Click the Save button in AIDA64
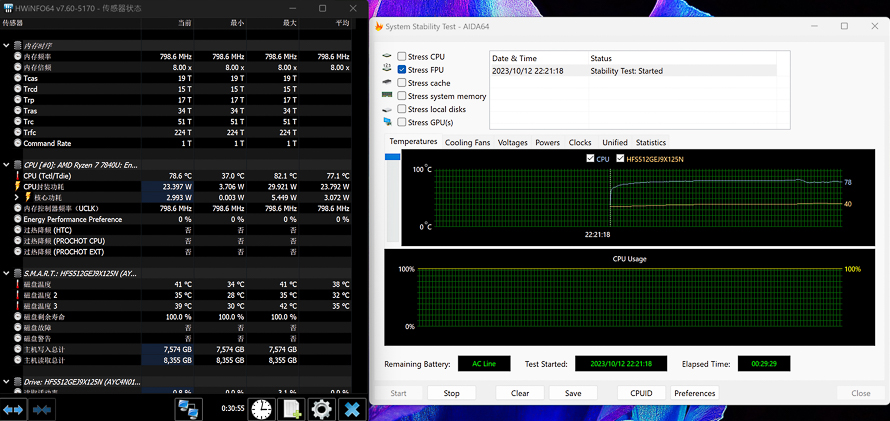This screenshot has width=890, height=421. 573,393
